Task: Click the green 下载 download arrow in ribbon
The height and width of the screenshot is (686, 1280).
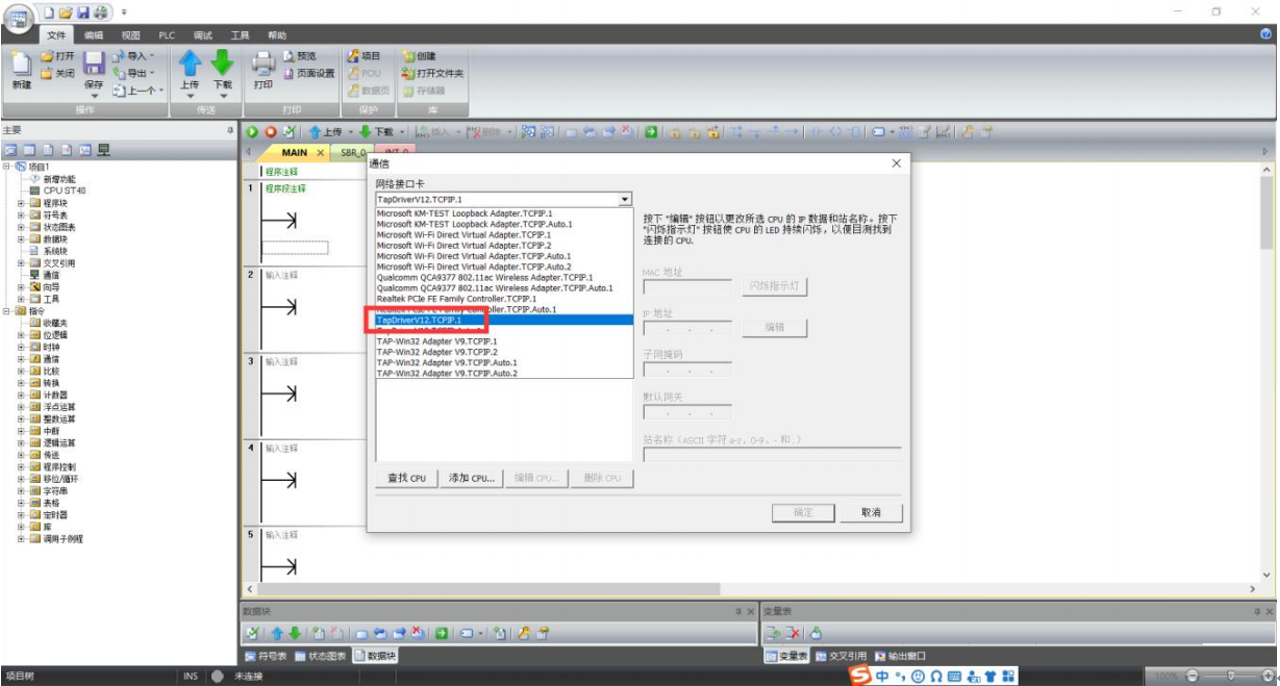Action: (221, 62)
